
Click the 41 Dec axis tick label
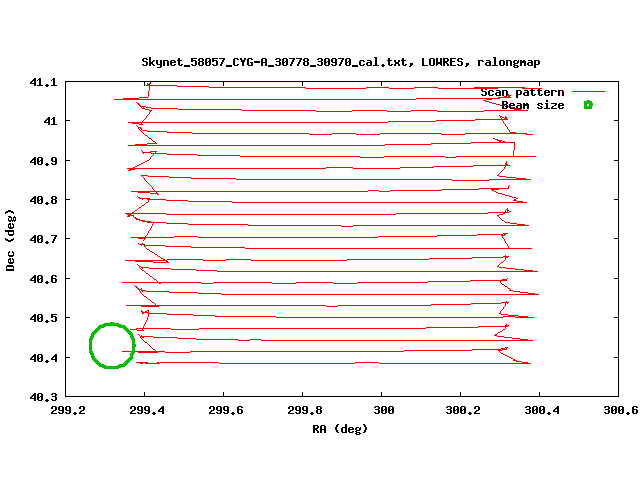pyautogui.click(x=50, y=121)
